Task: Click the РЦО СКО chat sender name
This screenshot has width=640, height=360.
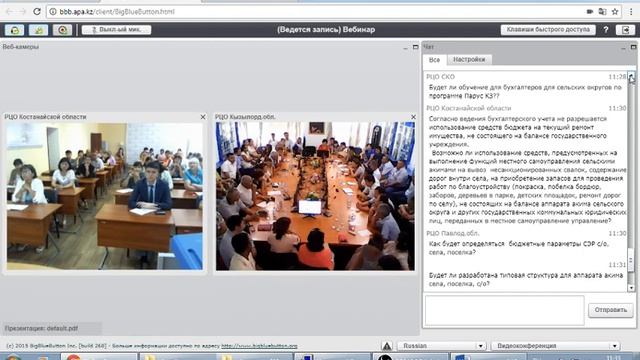Action: click(x=440, y=77)
